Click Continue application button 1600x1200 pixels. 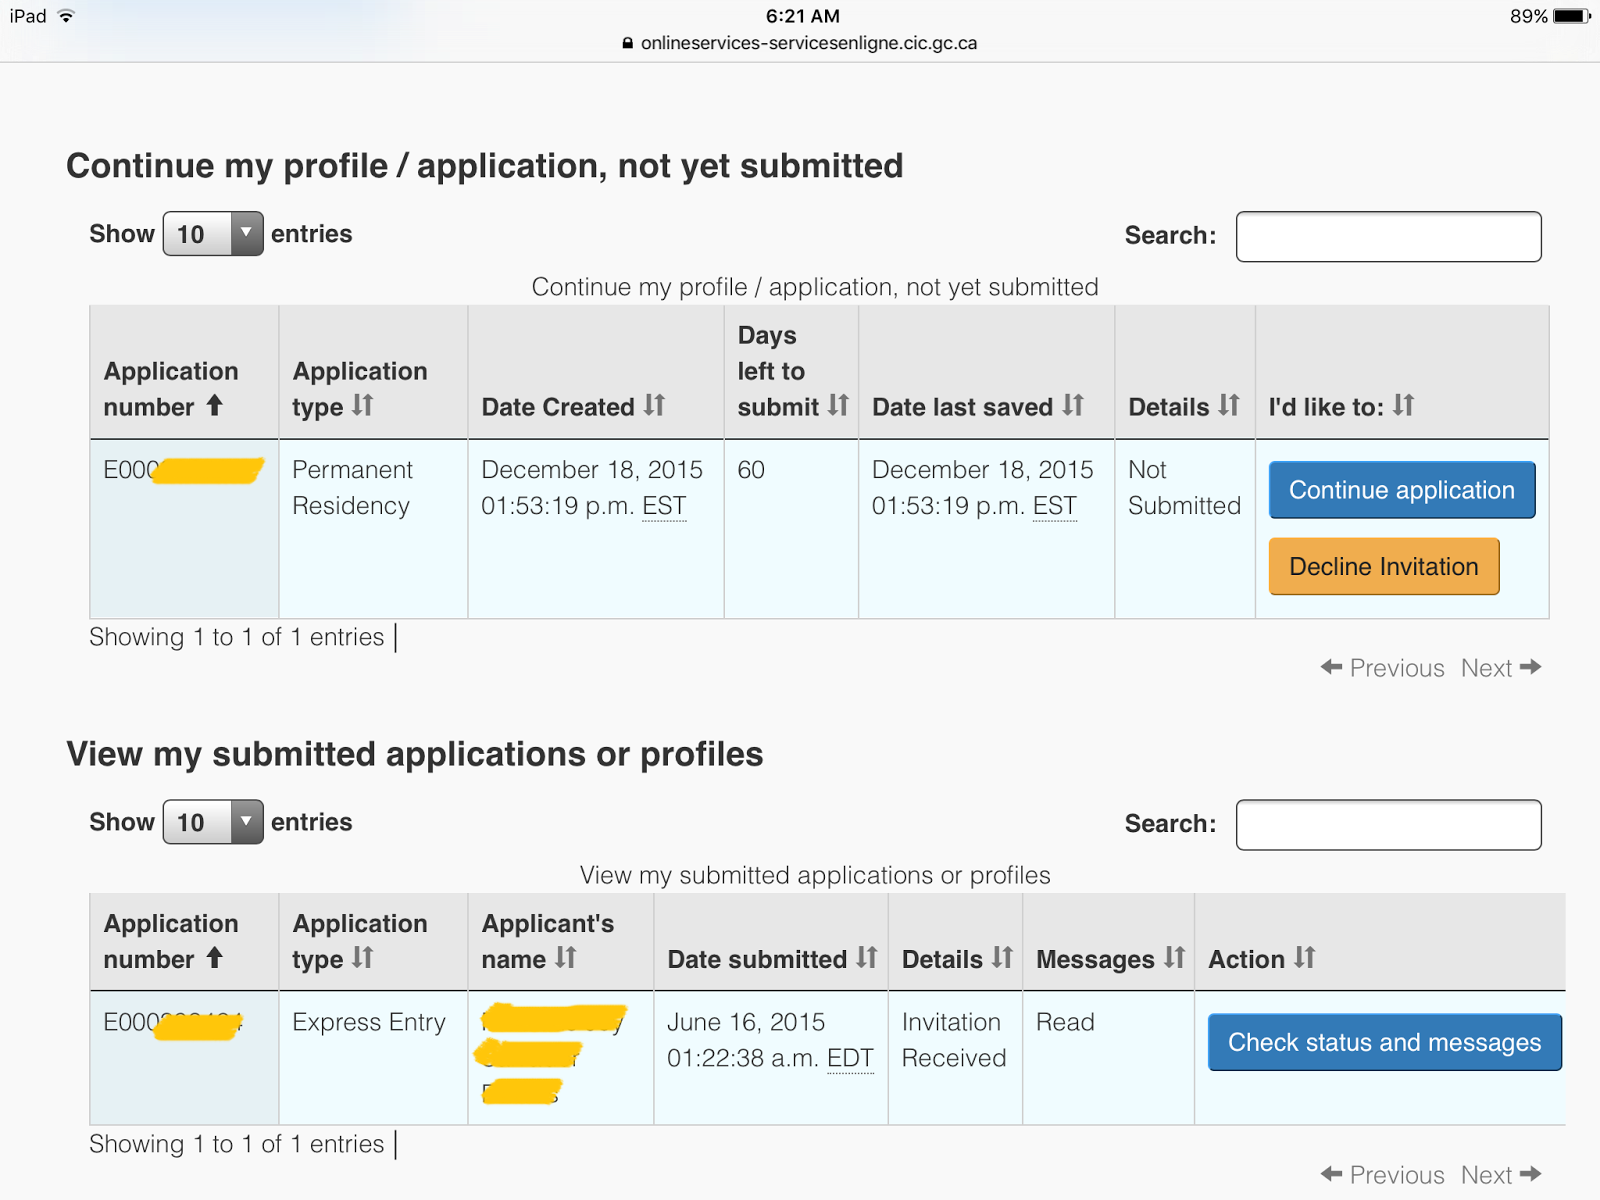(x=1401, y=490)
